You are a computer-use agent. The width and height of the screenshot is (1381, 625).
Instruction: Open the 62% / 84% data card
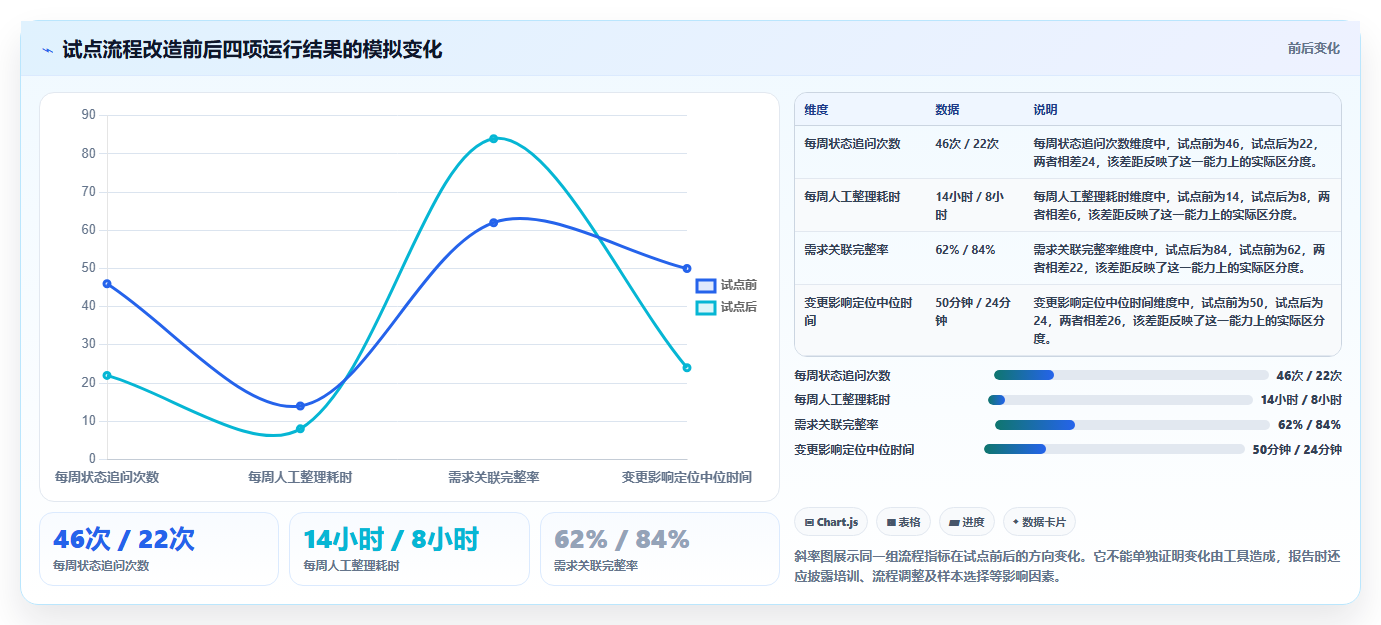tap(660, 549)
